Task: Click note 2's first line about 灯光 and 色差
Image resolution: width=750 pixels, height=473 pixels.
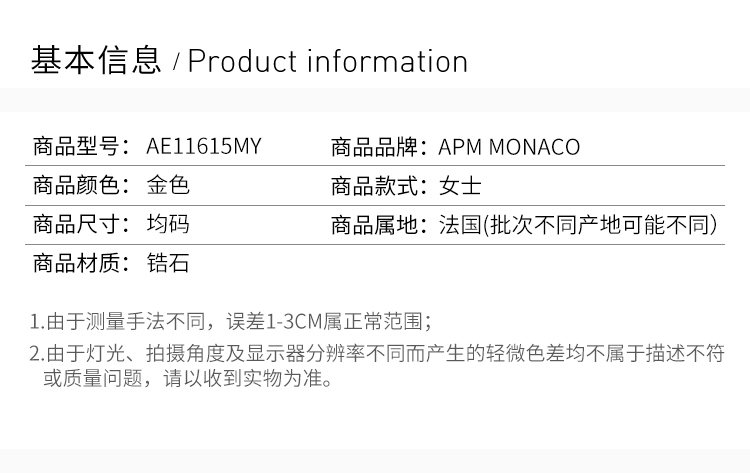Action: click(376, 353)
